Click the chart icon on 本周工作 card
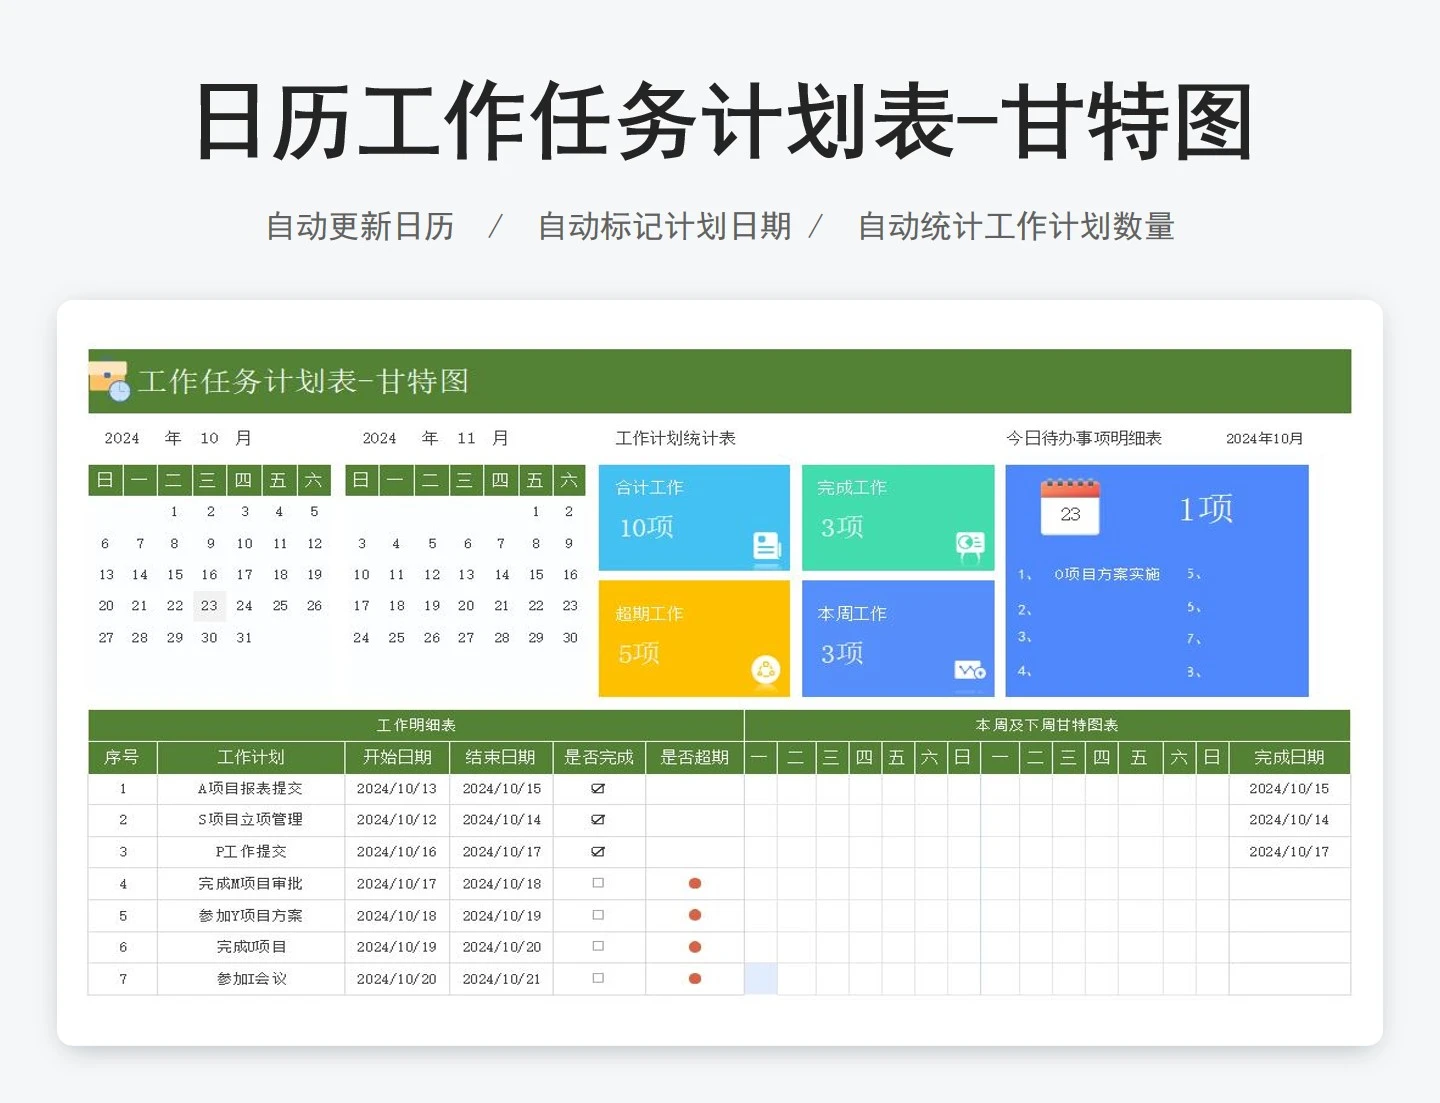 pyautogui.click(x=967, y=671)
